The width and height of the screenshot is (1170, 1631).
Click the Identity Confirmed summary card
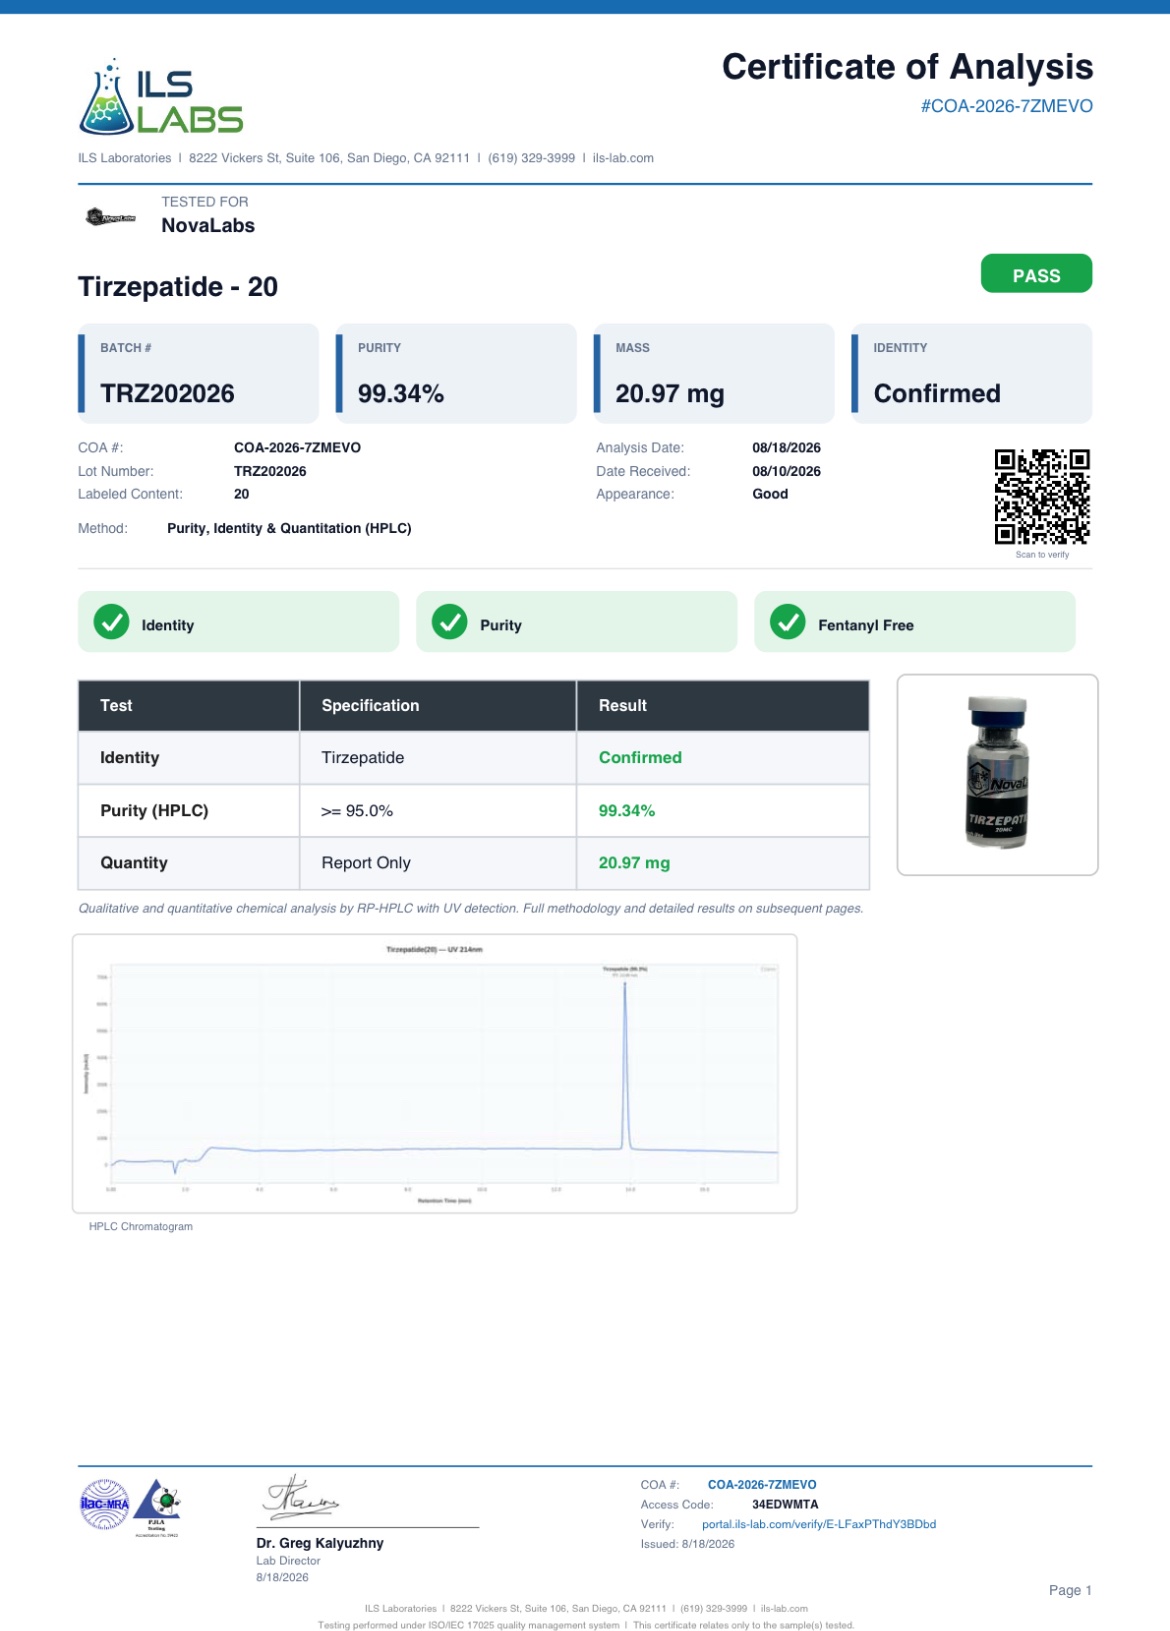click(x=971, y=373)
